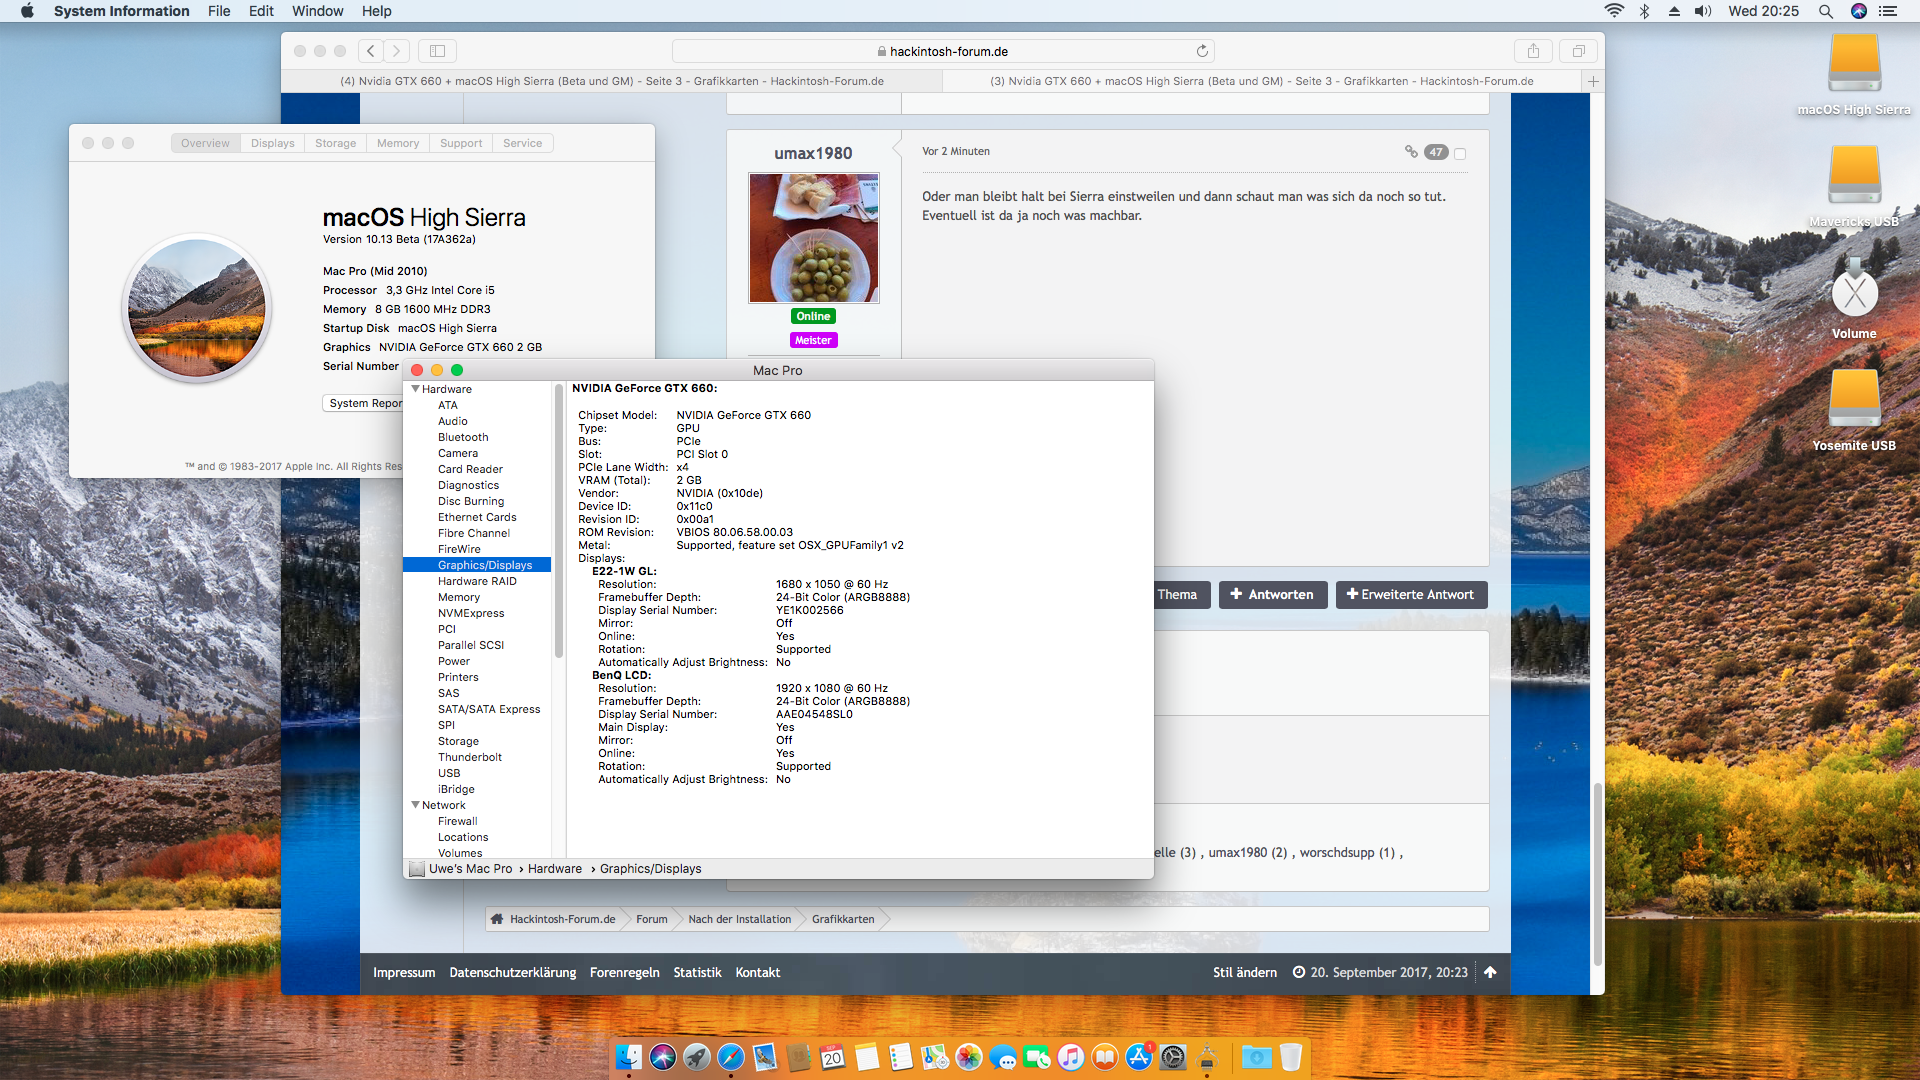Open the Safari show all tabs icon
The width and height of the screenshot is (1920, 1080).
pos(1578,51)
